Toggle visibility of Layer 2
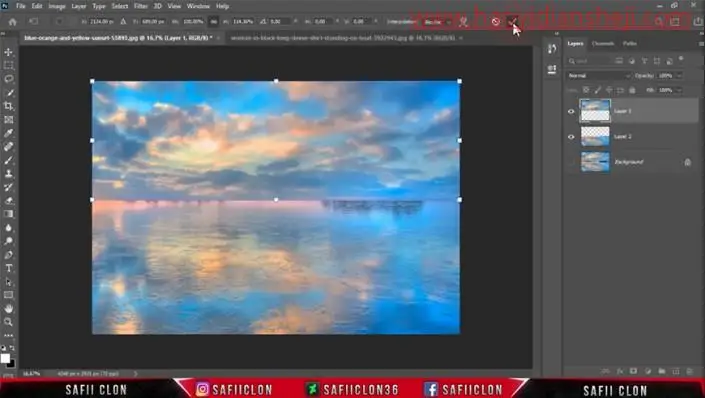Screen dimensions: 705x398 (x=571, y=137)
